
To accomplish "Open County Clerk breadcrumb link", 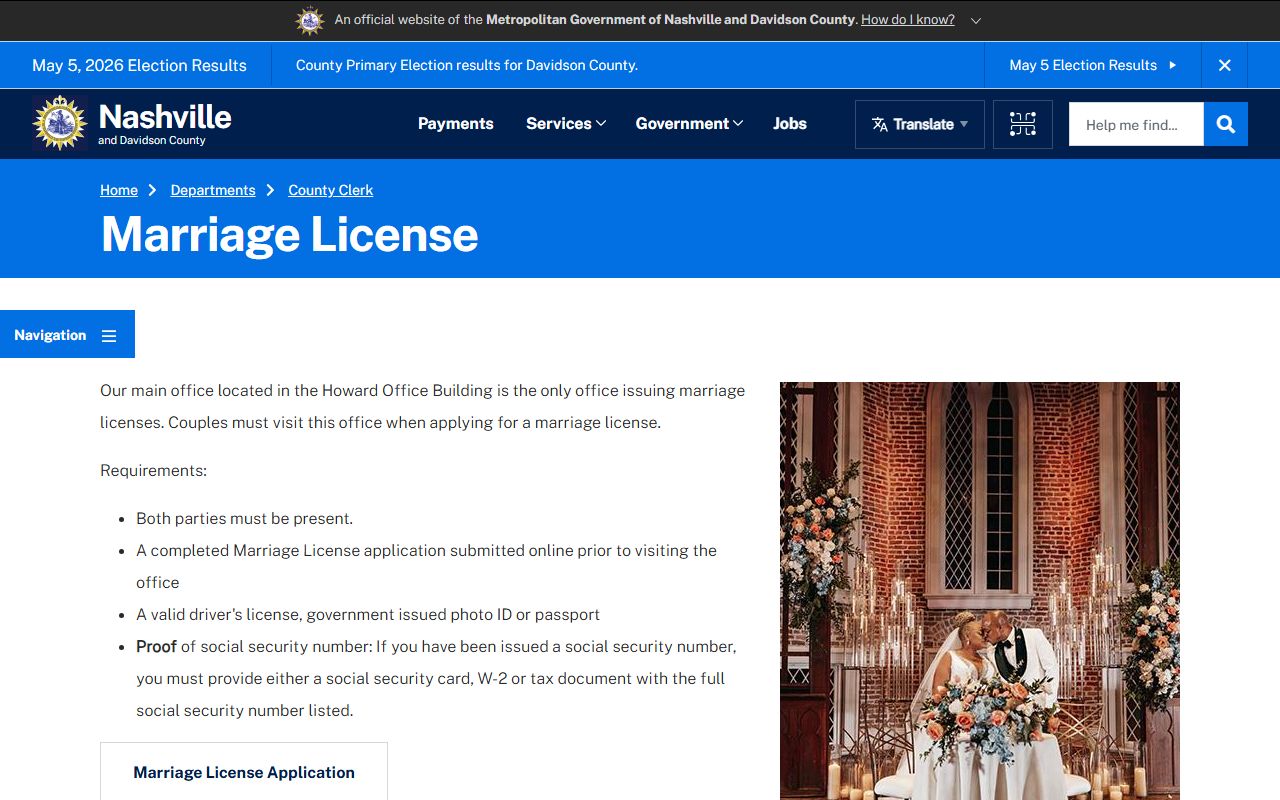I will click(x=331, y=190).
